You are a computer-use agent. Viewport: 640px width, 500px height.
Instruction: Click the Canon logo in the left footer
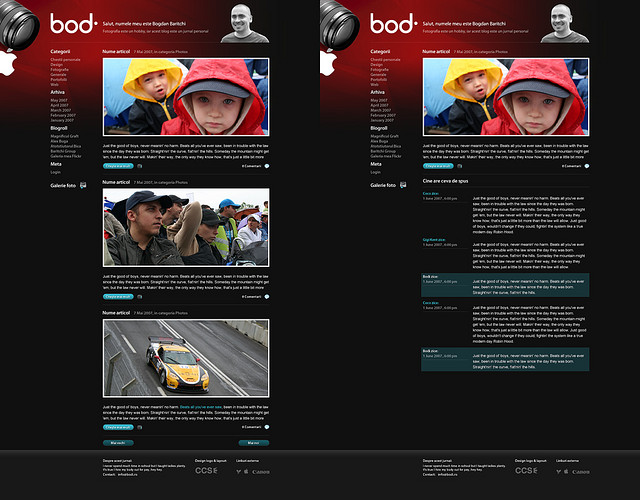262,471
